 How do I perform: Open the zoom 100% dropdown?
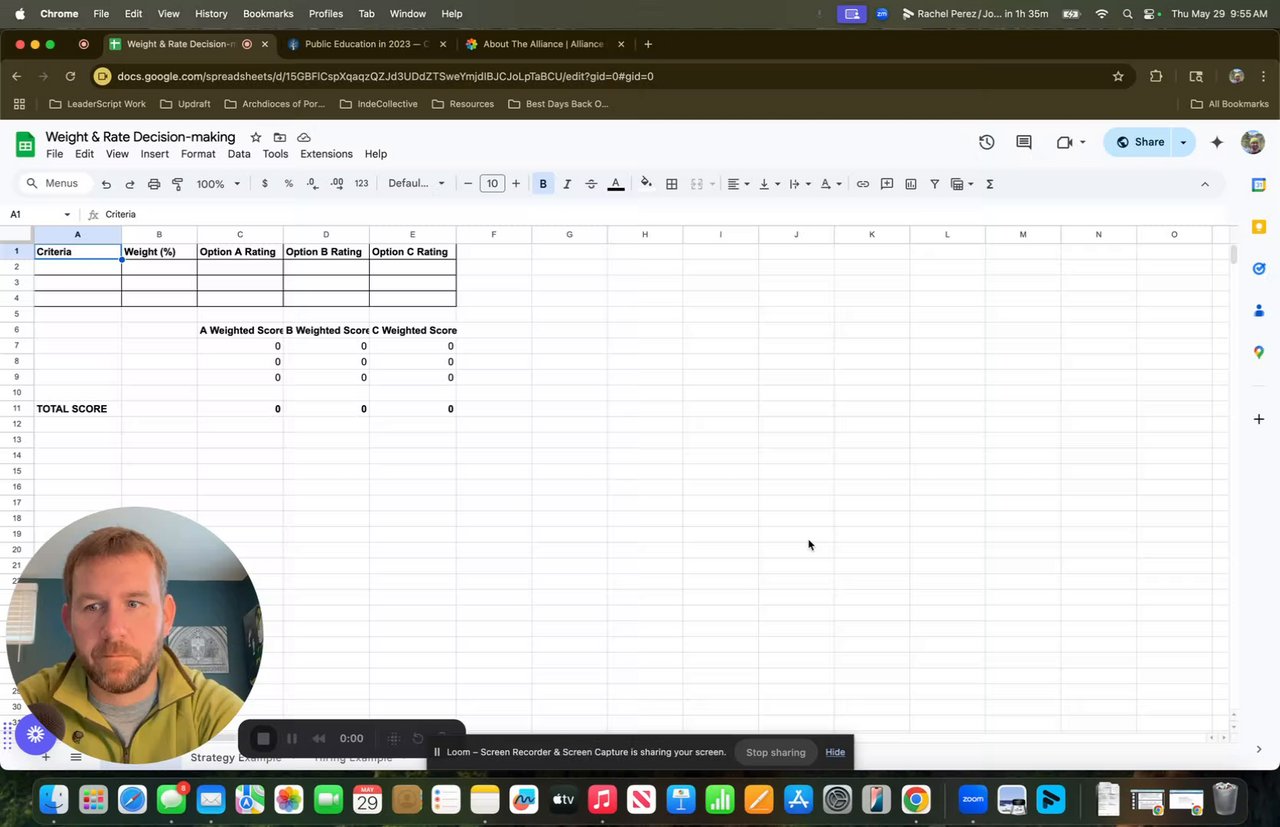218,184
